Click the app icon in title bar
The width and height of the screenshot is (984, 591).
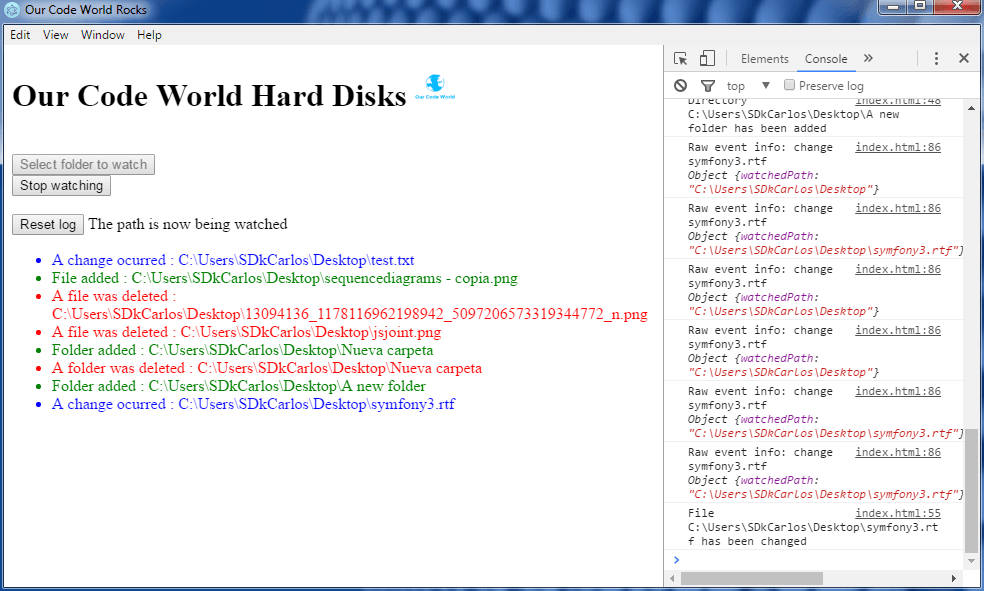click(12, 10)
